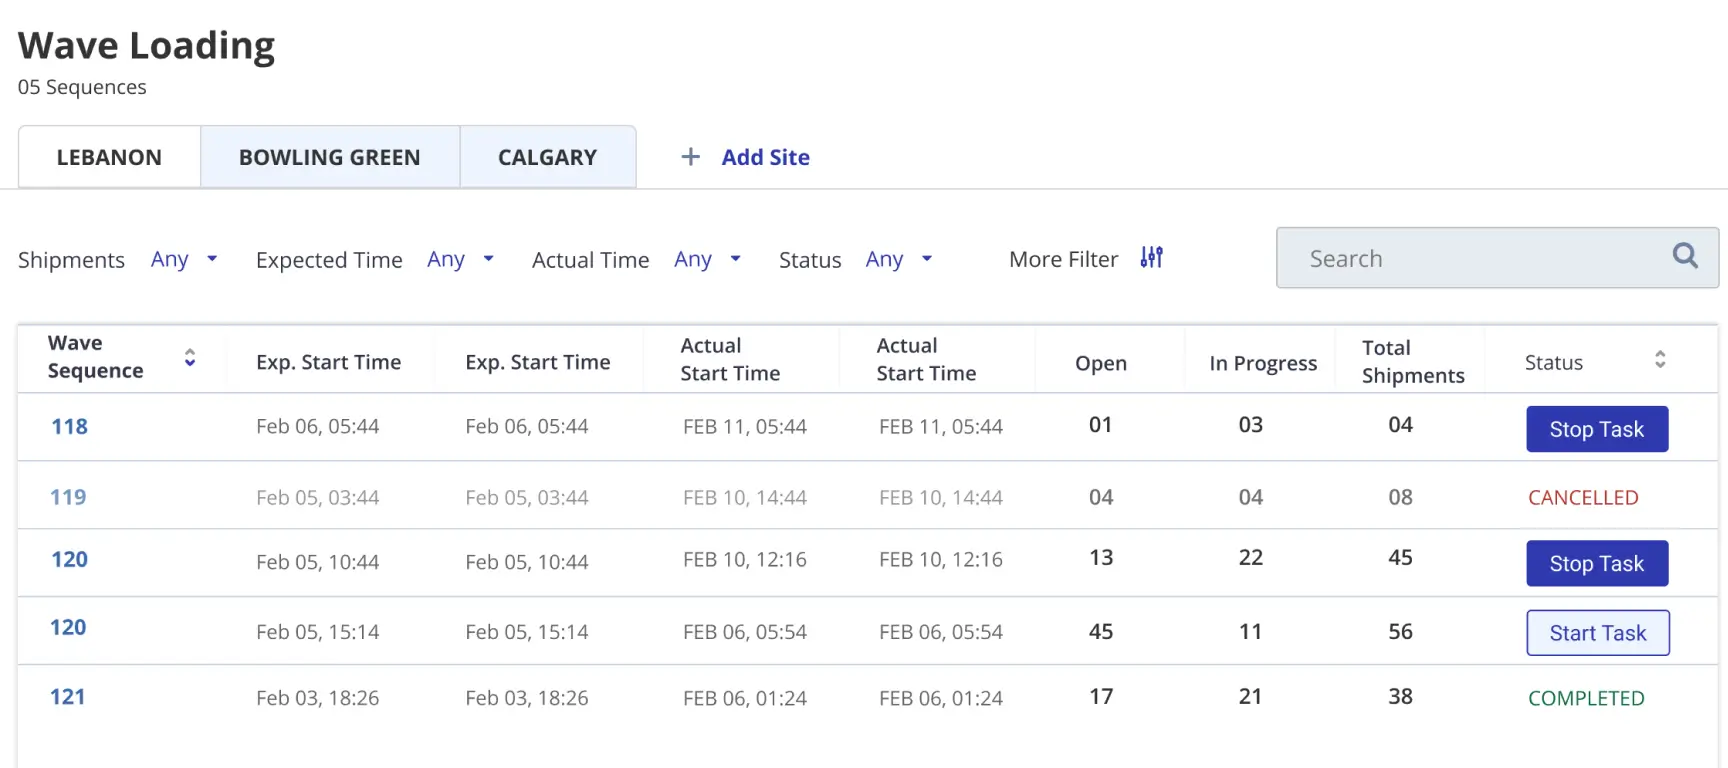Open the Actual Time Any dropdown
This screenshot has height=768, width=1728.
pos(708,259)
